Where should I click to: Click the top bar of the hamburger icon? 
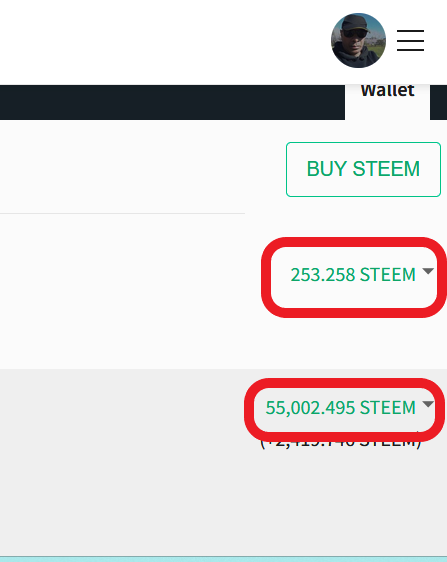410,31
